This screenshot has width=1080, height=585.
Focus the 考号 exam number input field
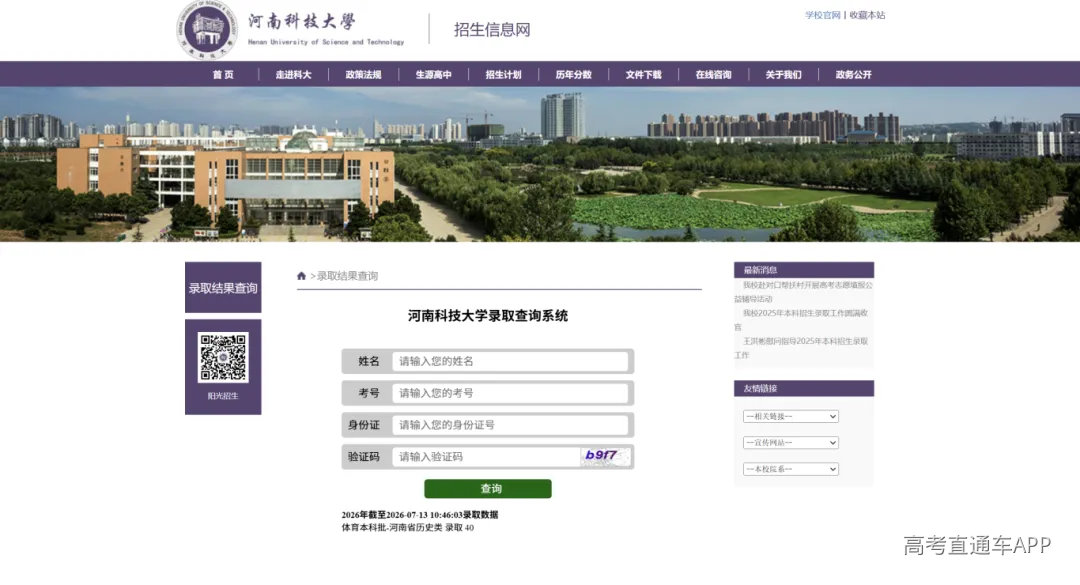(x=510, y=393)
